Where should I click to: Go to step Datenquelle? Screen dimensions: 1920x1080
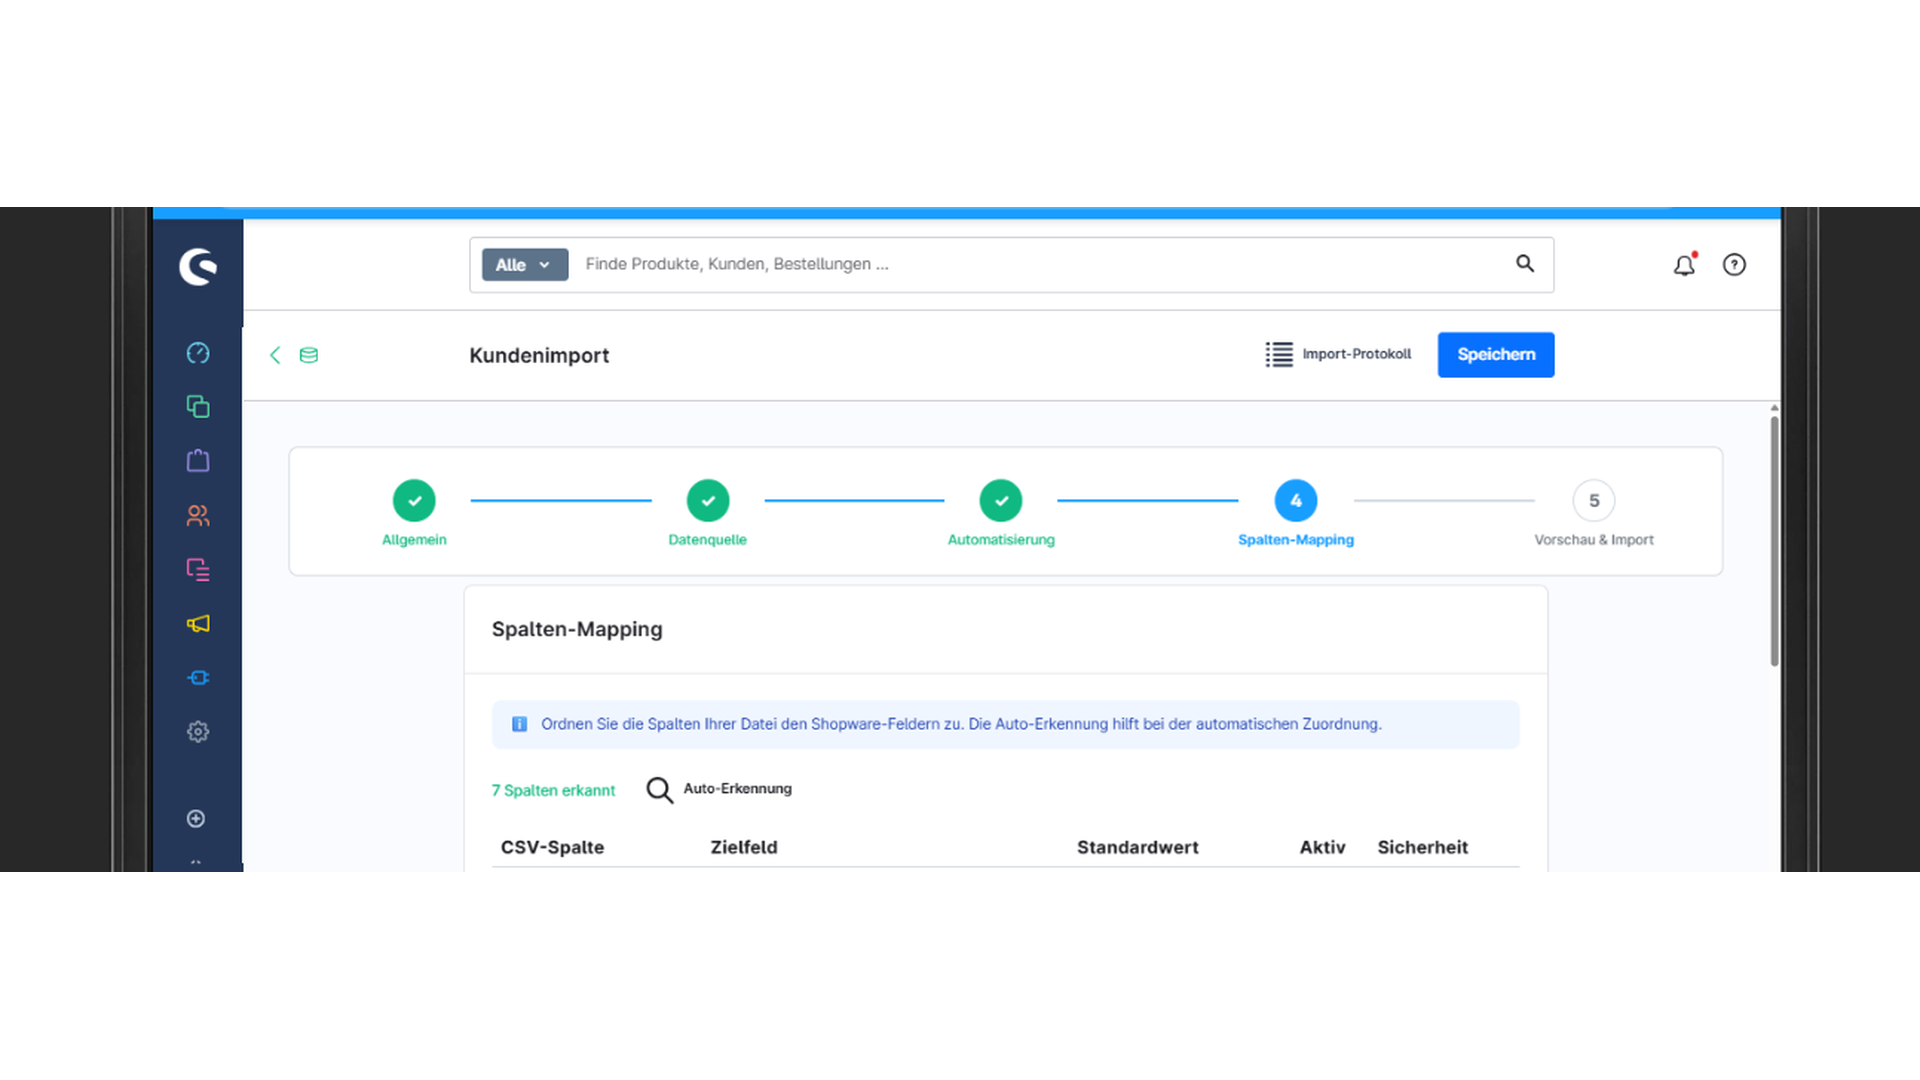(x=708, y=513)
